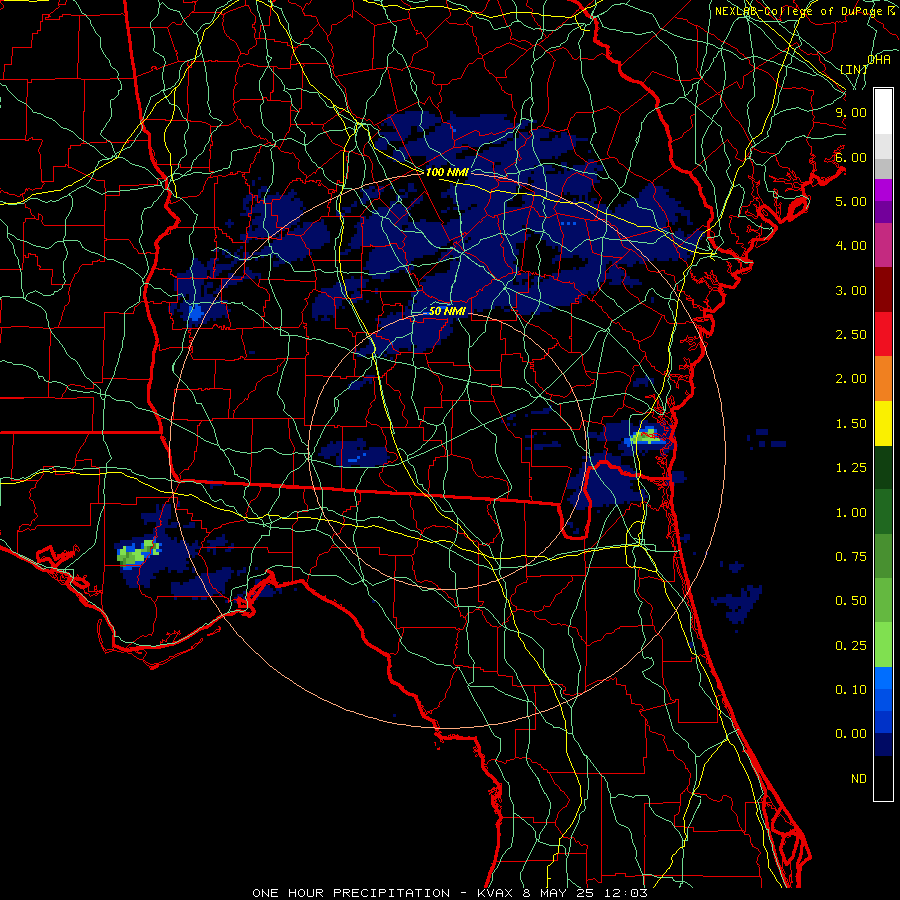Click the 0.75 legend value
This screenshot has width=900, height=900.
[851, 557]
